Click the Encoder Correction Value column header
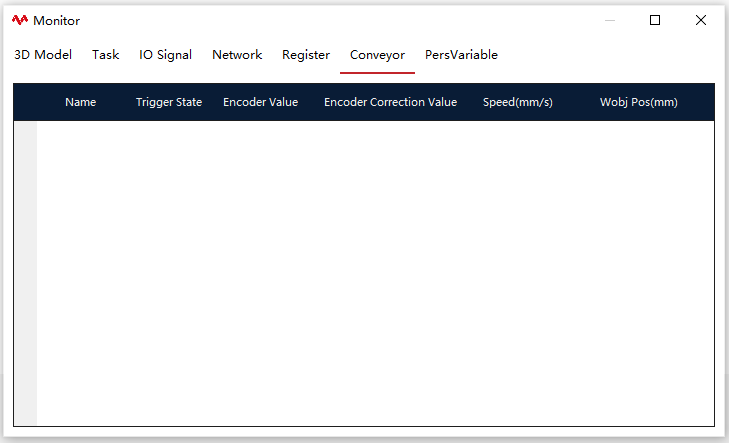This screenshot has width=729, height=443. point(391,102)
